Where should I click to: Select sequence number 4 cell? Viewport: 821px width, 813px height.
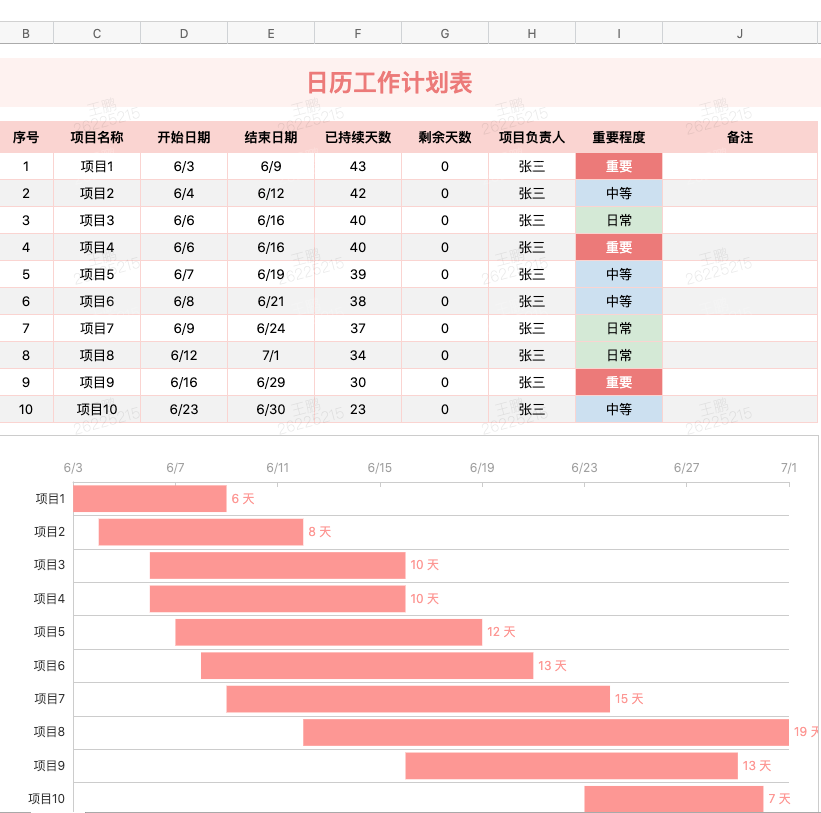pos(26,248)
